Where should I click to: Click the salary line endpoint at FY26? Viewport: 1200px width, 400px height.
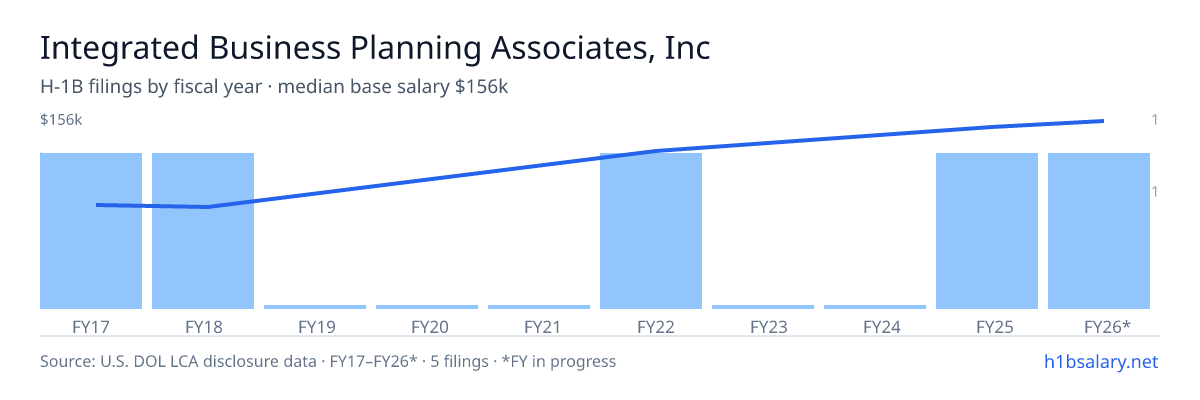[1103, 121]
